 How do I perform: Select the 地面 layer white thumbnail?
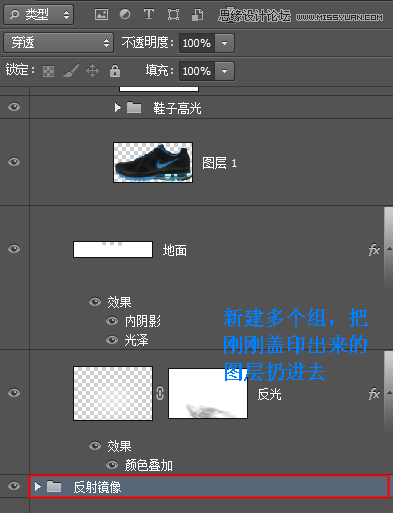(113, 250)
